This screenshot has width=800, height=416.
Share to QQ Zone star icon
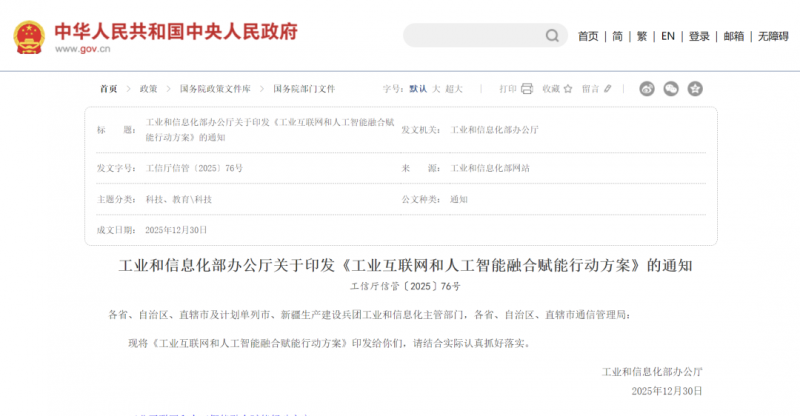[x=695, y=88]
